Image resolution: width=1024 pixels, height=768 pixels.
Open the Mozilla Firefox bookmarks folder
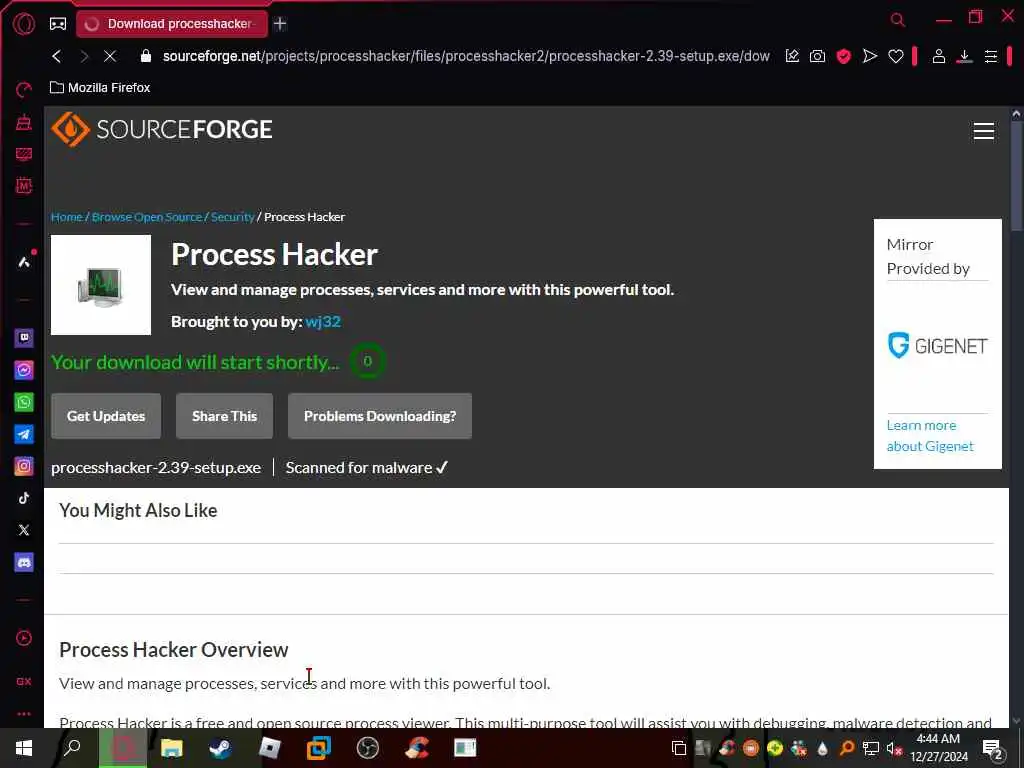click(100, 88)
